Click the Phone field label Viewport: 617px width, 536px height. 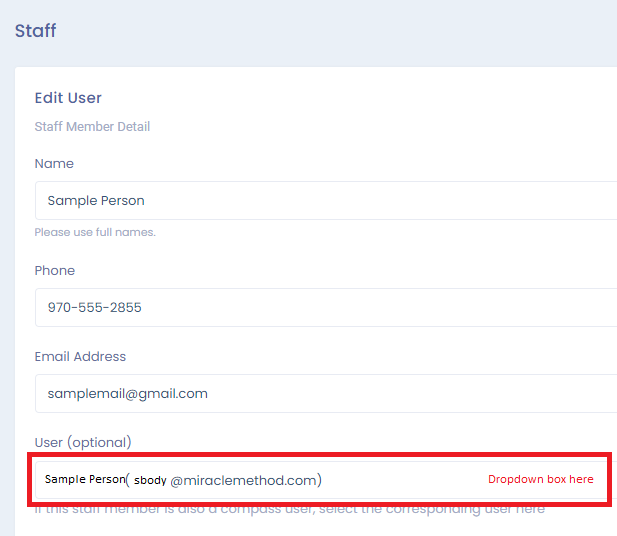[55, 270]
